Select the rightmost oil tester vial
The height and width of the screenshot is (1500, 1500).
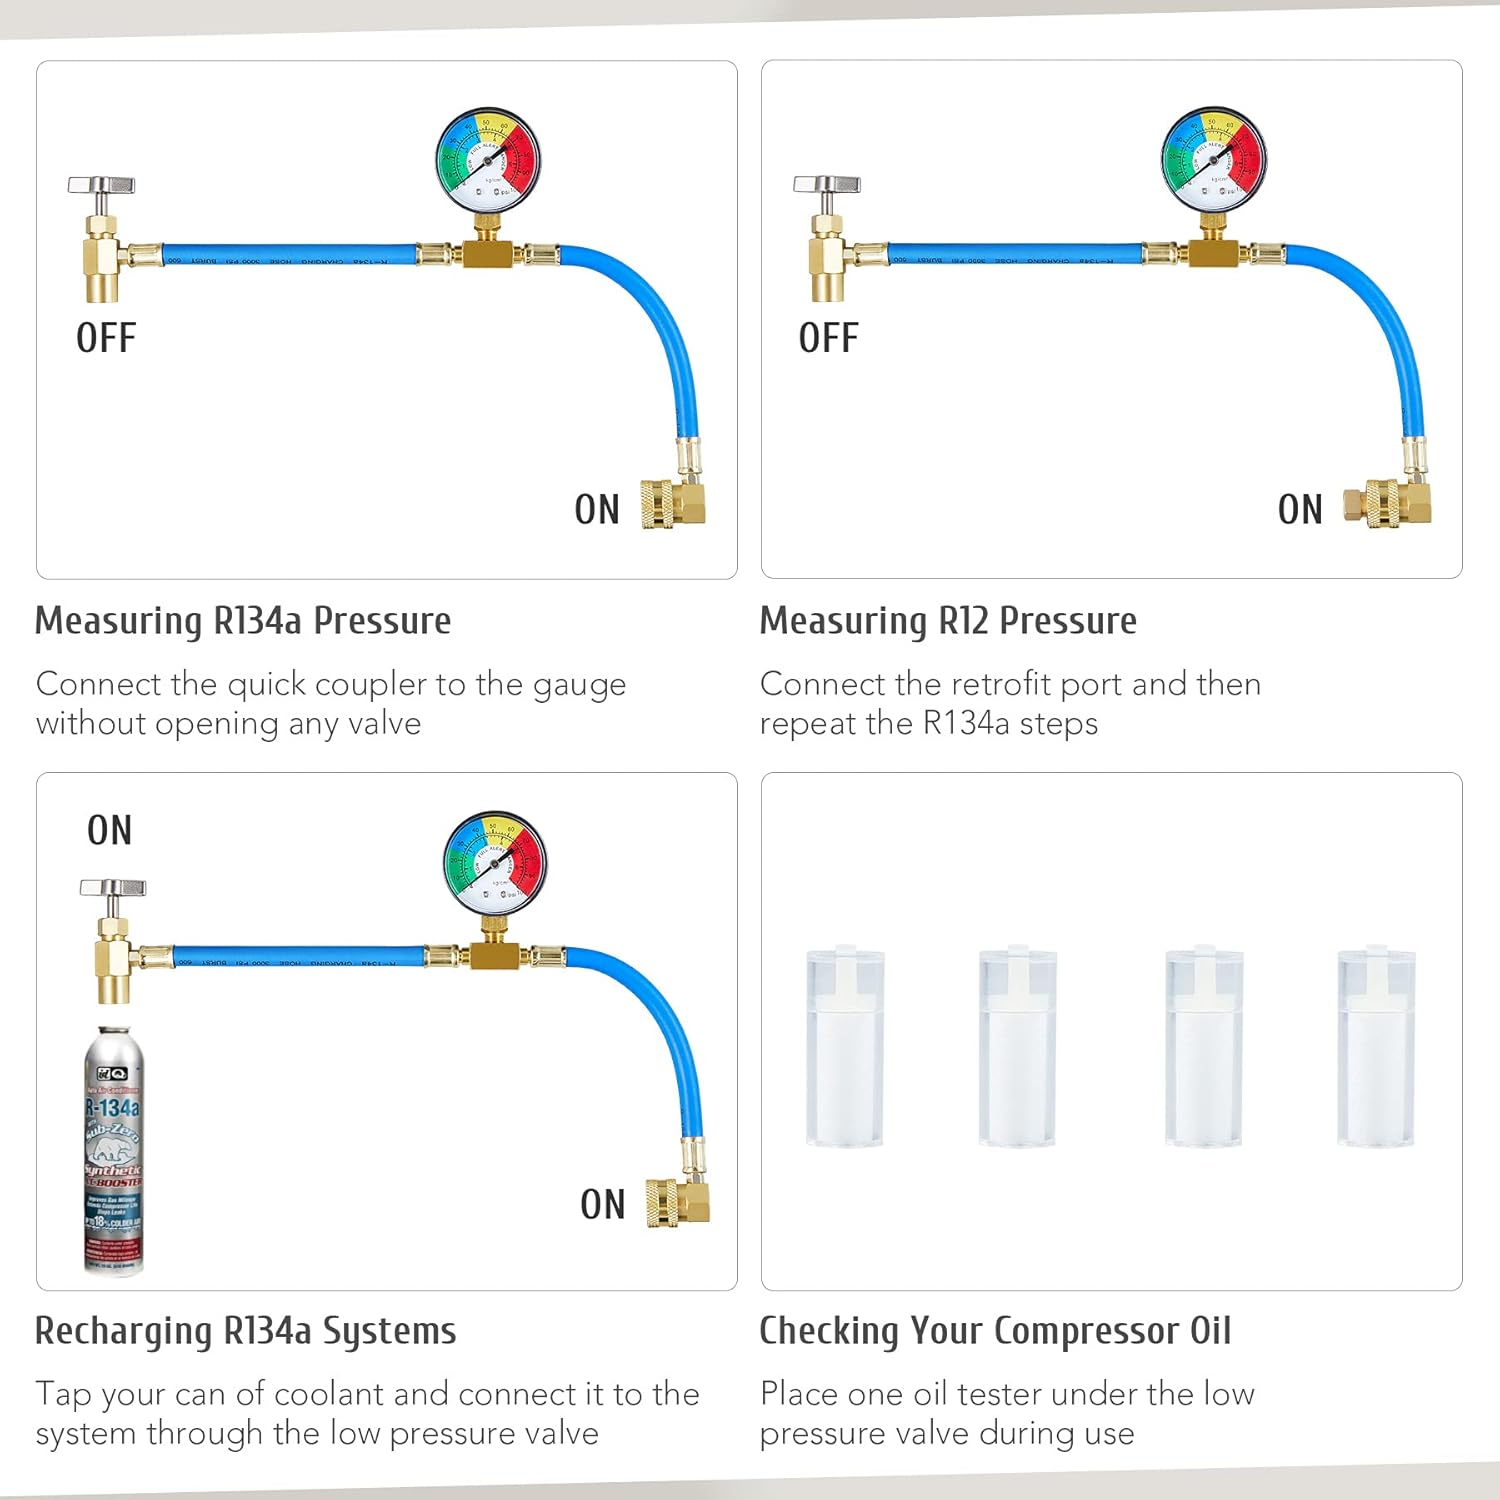(x=1376, y=1046)
